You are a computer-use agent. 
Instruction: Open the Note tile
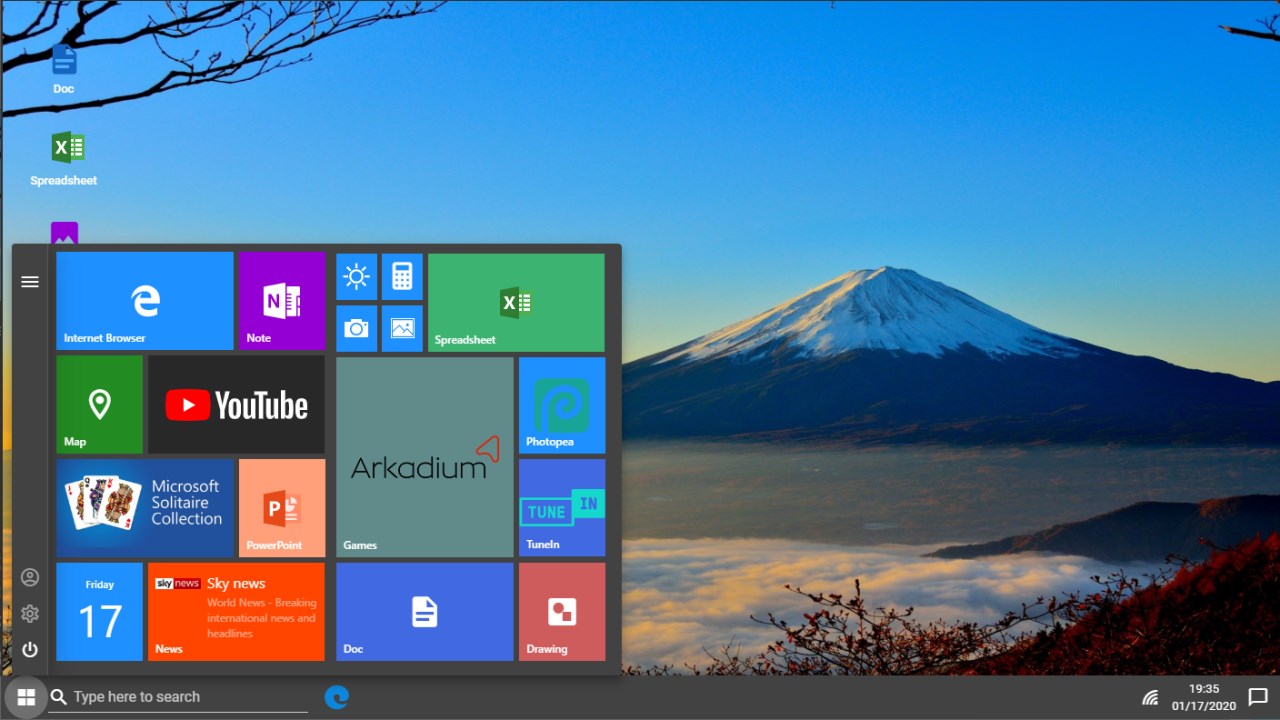tap(282, 301)
